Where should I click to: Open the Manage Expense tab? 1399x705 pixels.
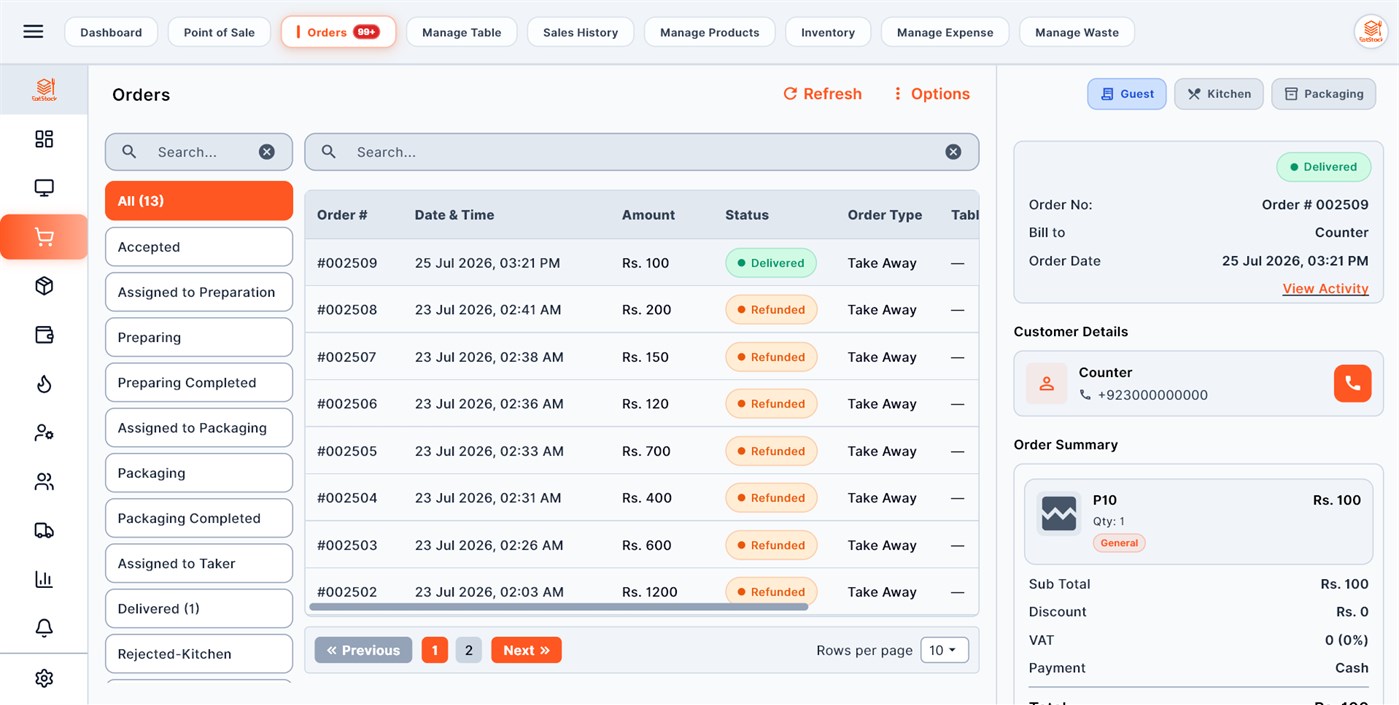click(945, 32)
